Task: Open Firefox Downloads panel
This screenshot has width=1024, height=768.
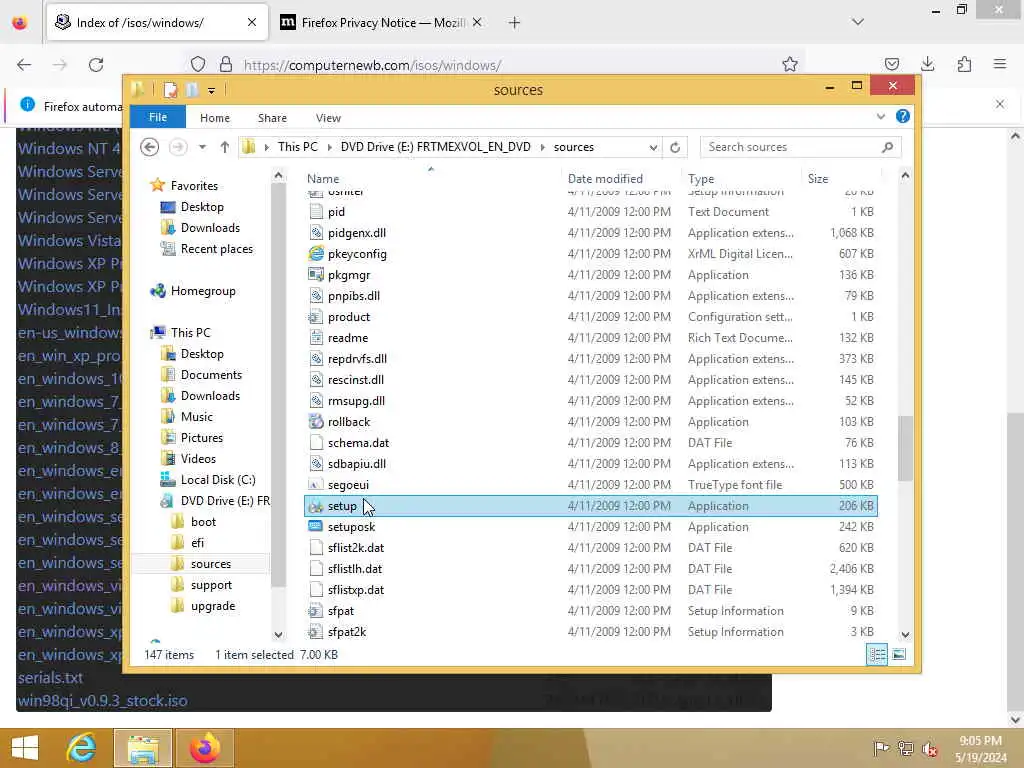Action: pyautogui.click(x=927, y=64)
